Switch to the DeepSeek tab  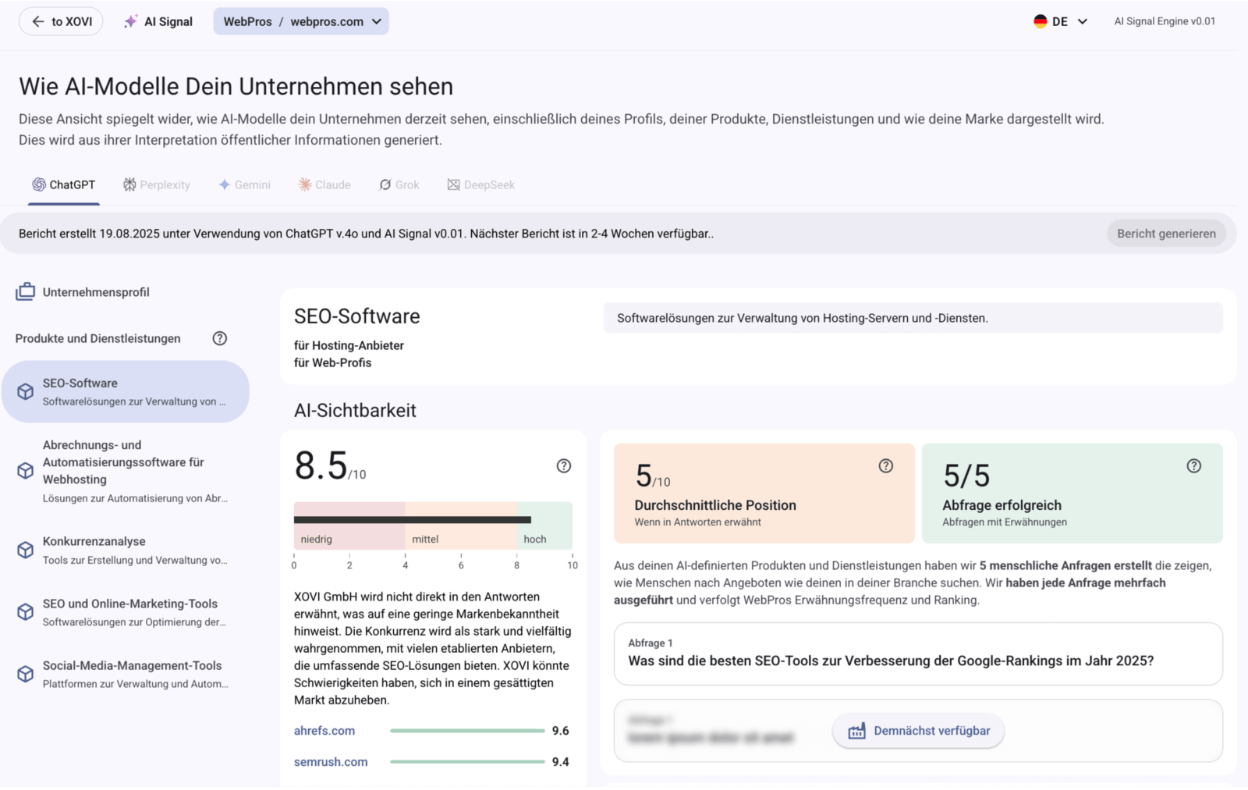click(481, 185)
